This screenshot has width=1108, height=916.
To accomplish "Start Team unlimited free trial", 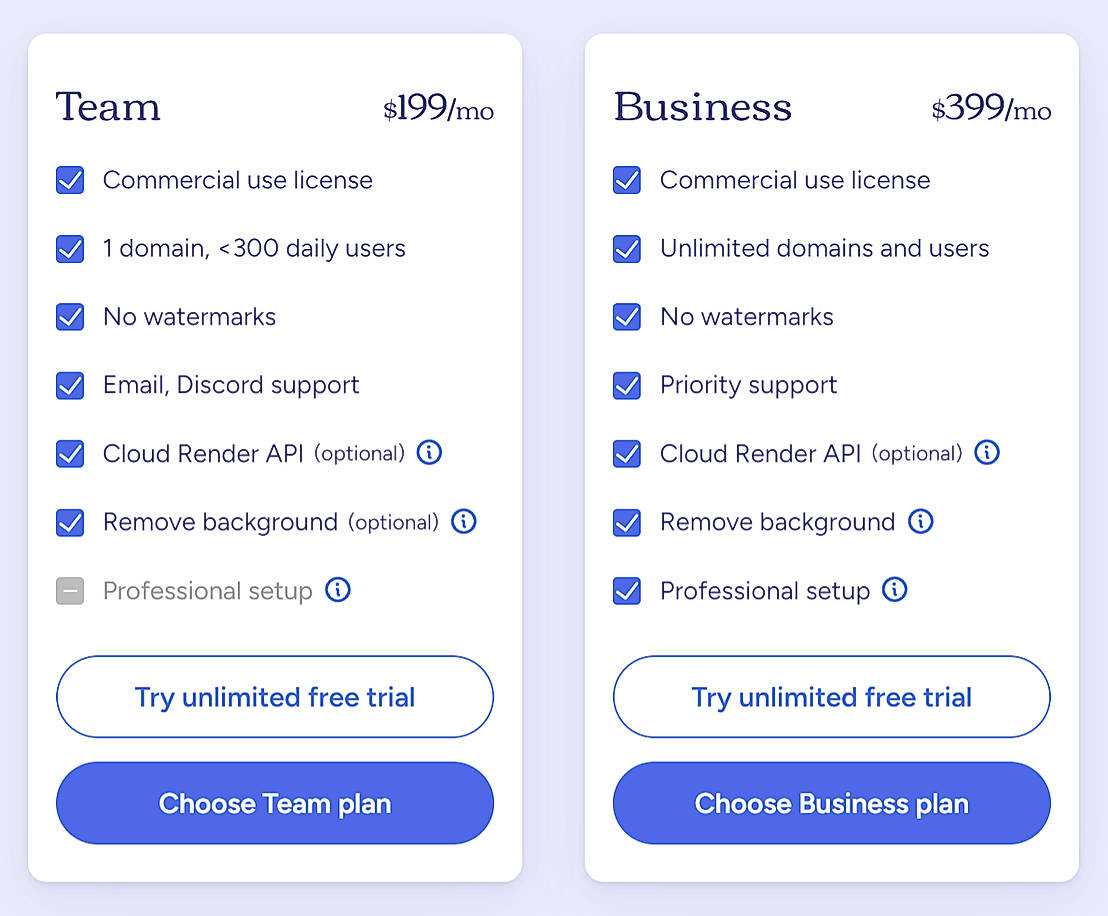I will click(x=275, y=697).
